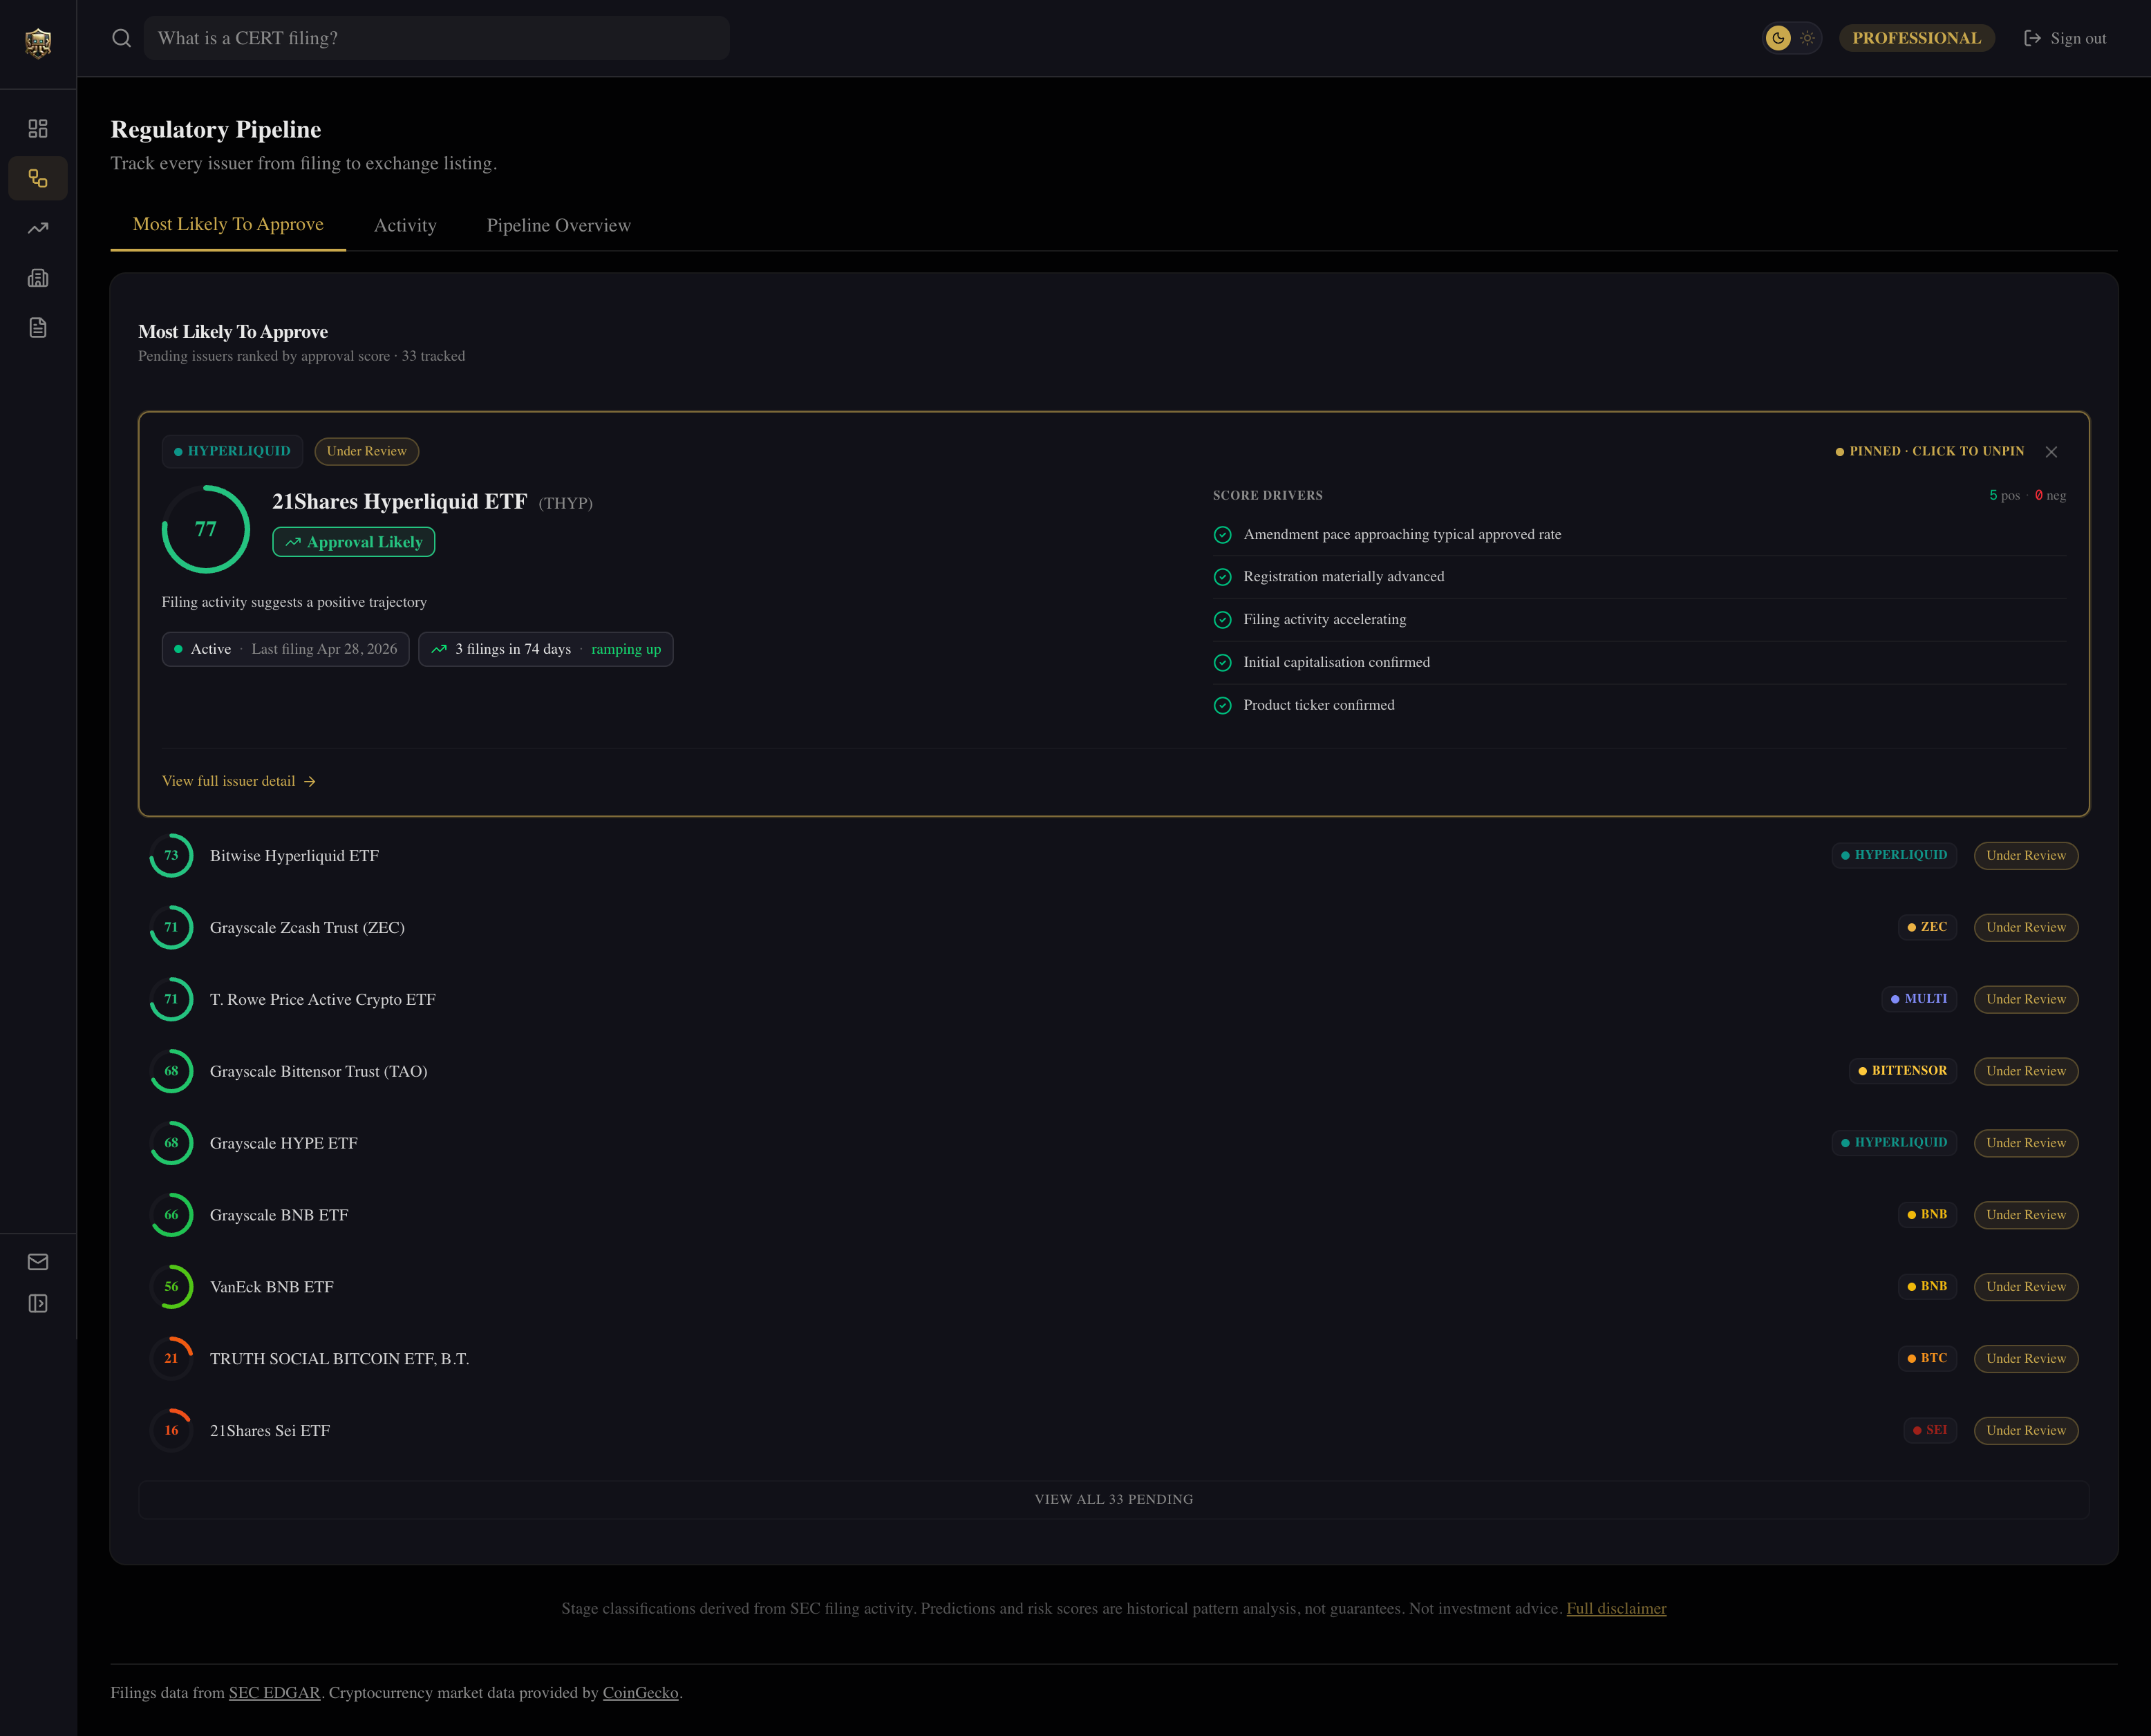Switch to light mode sun icon

pos(1808,38)
